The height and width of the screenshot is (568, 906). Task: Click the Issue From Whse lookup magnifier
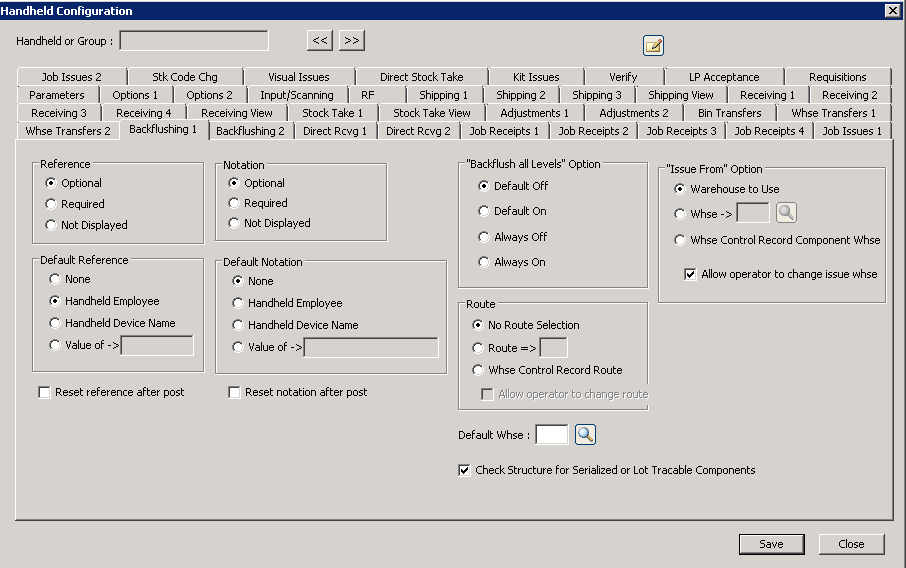click(786, 213)
